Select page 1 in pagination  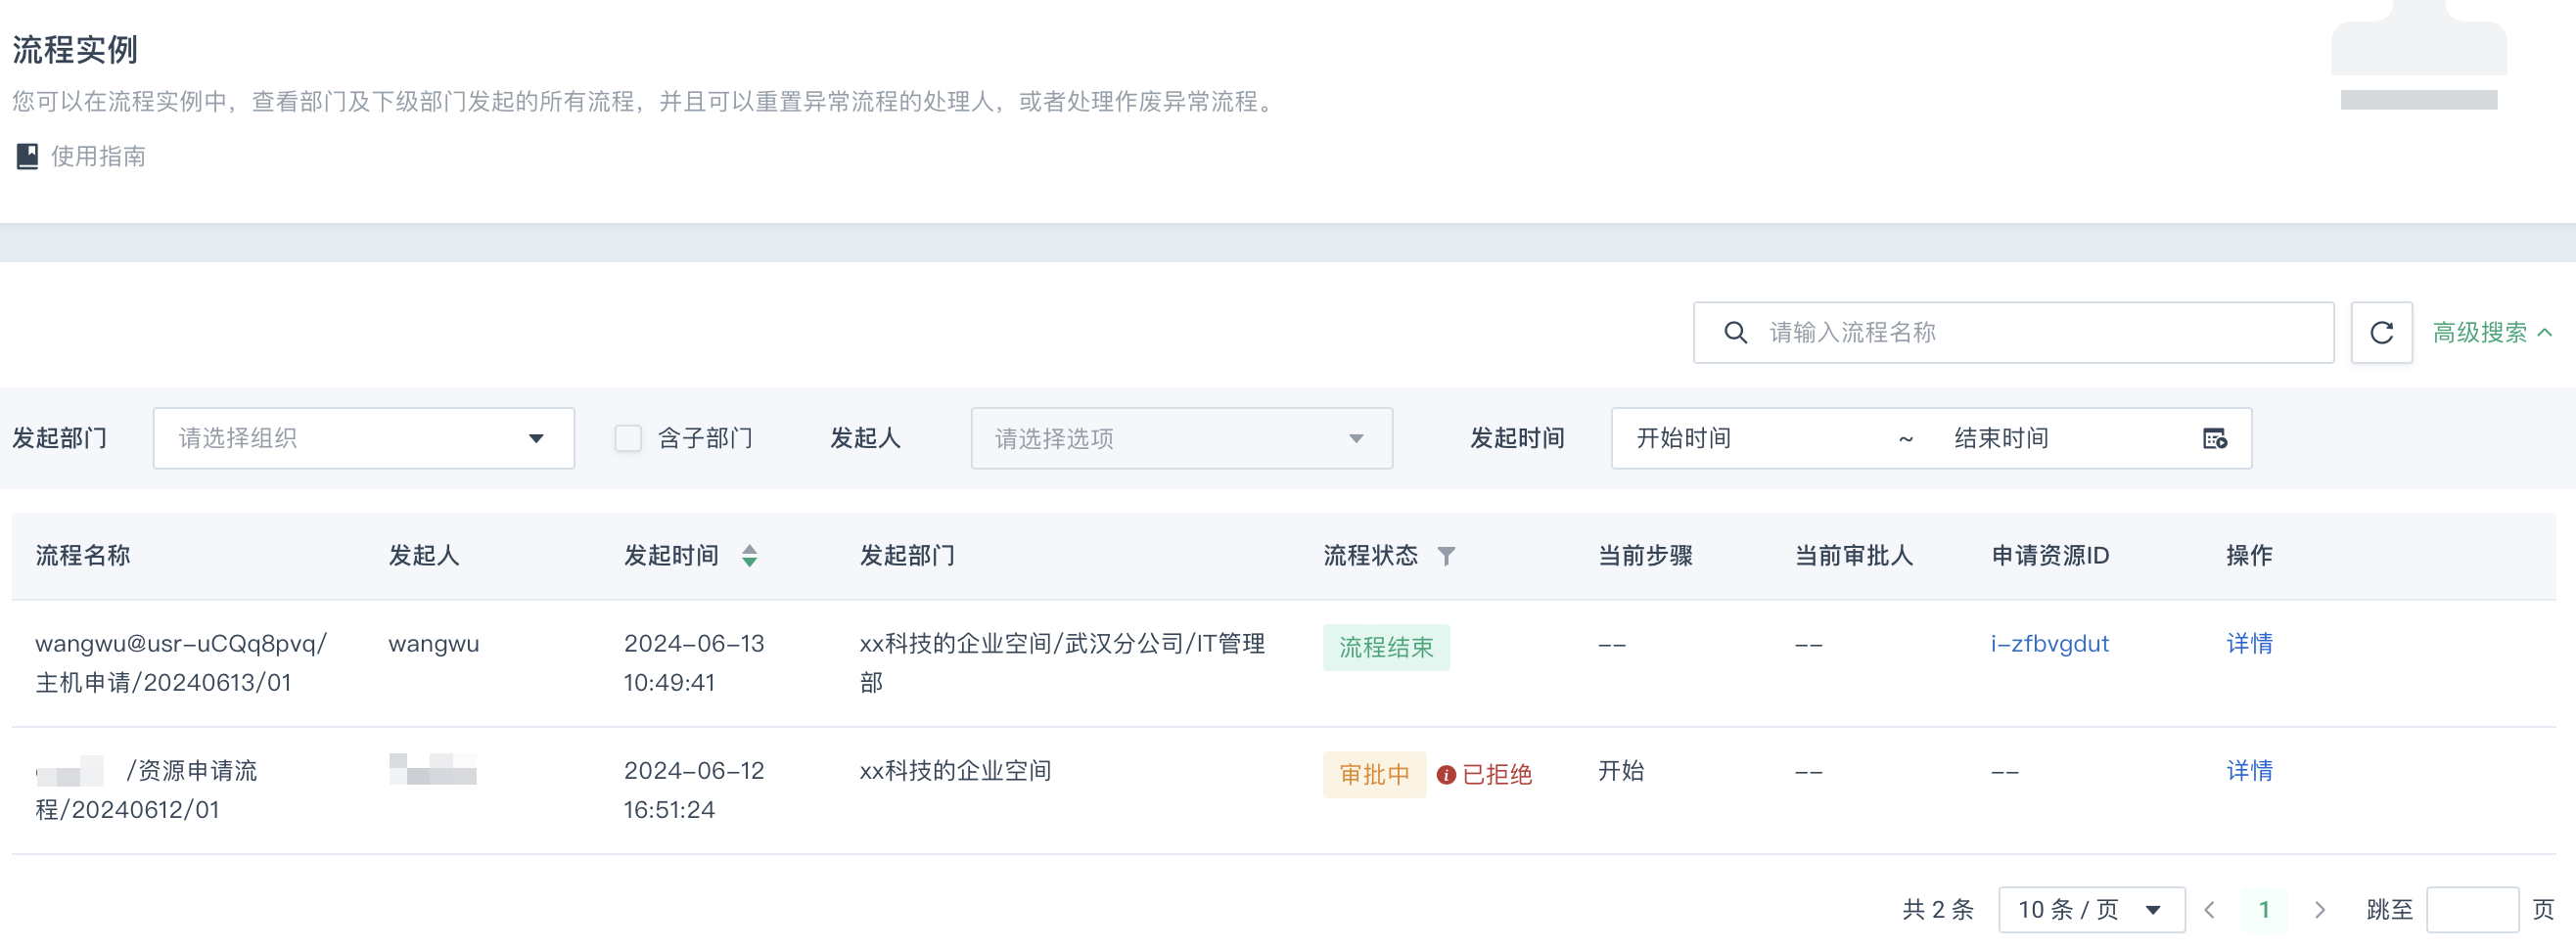click(x=2264, y=910)
